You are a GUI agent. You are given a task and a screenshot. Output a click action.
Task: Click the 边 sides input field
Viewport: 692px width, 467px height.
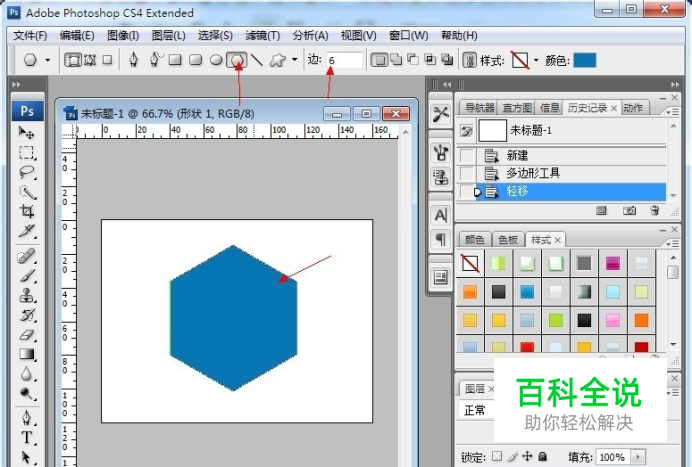pos(343,61)
